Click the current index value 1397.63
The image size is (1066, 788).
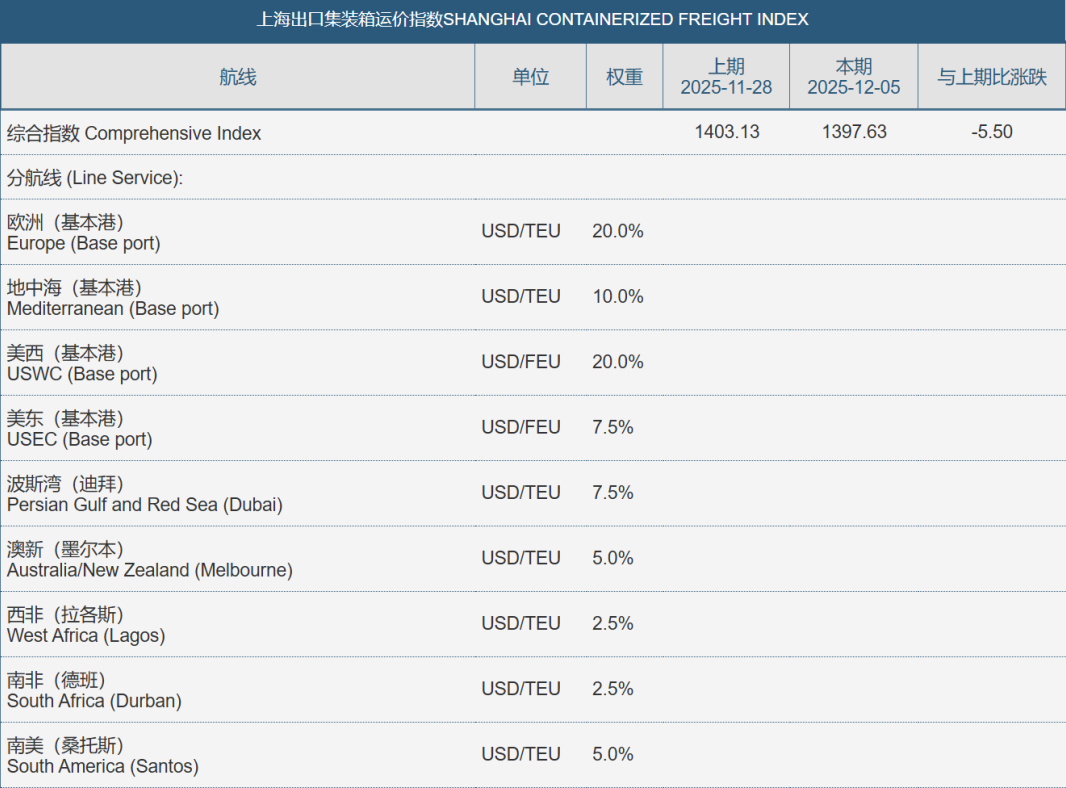point(854,132)
